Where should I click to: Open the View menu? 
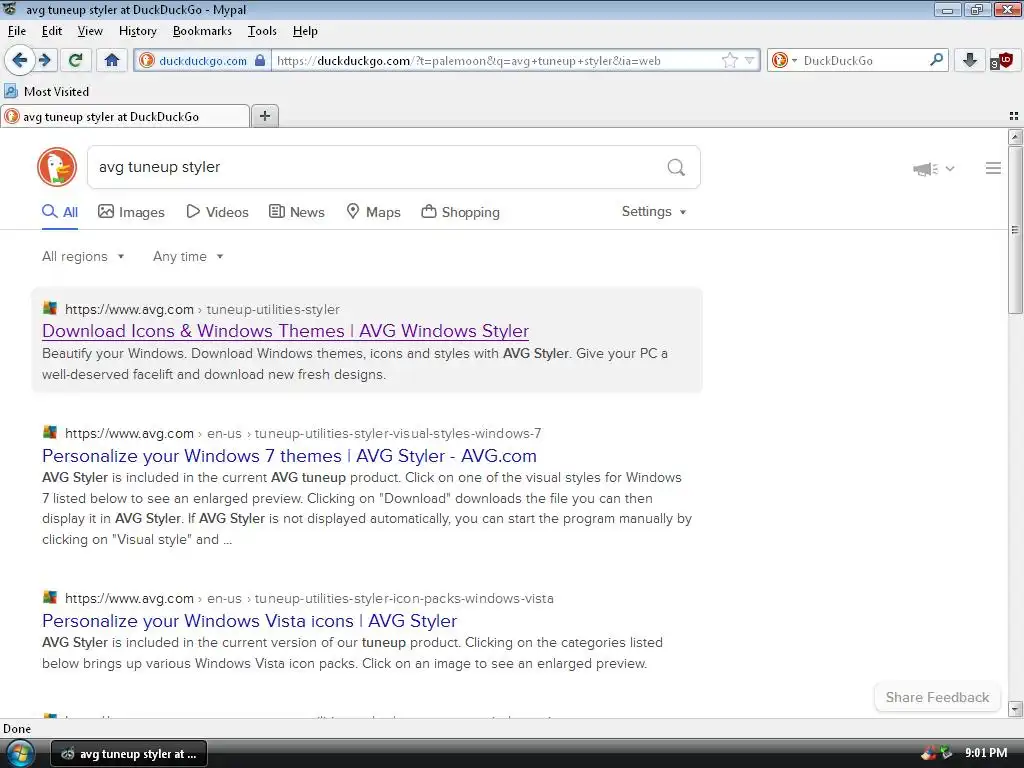point(90,31)
